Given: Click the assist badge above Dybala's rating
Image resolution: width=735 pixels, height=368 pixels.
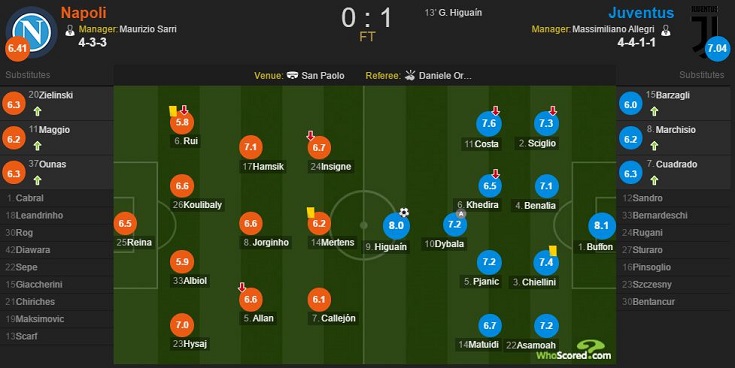Looking at the screenshot, I should [x=461, y=214].
